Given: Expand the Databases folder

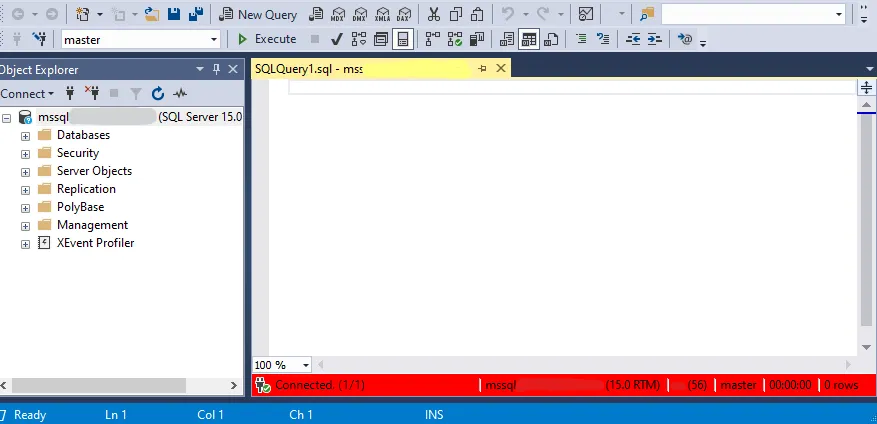Looking at the screenshot, I should [25, 136].
